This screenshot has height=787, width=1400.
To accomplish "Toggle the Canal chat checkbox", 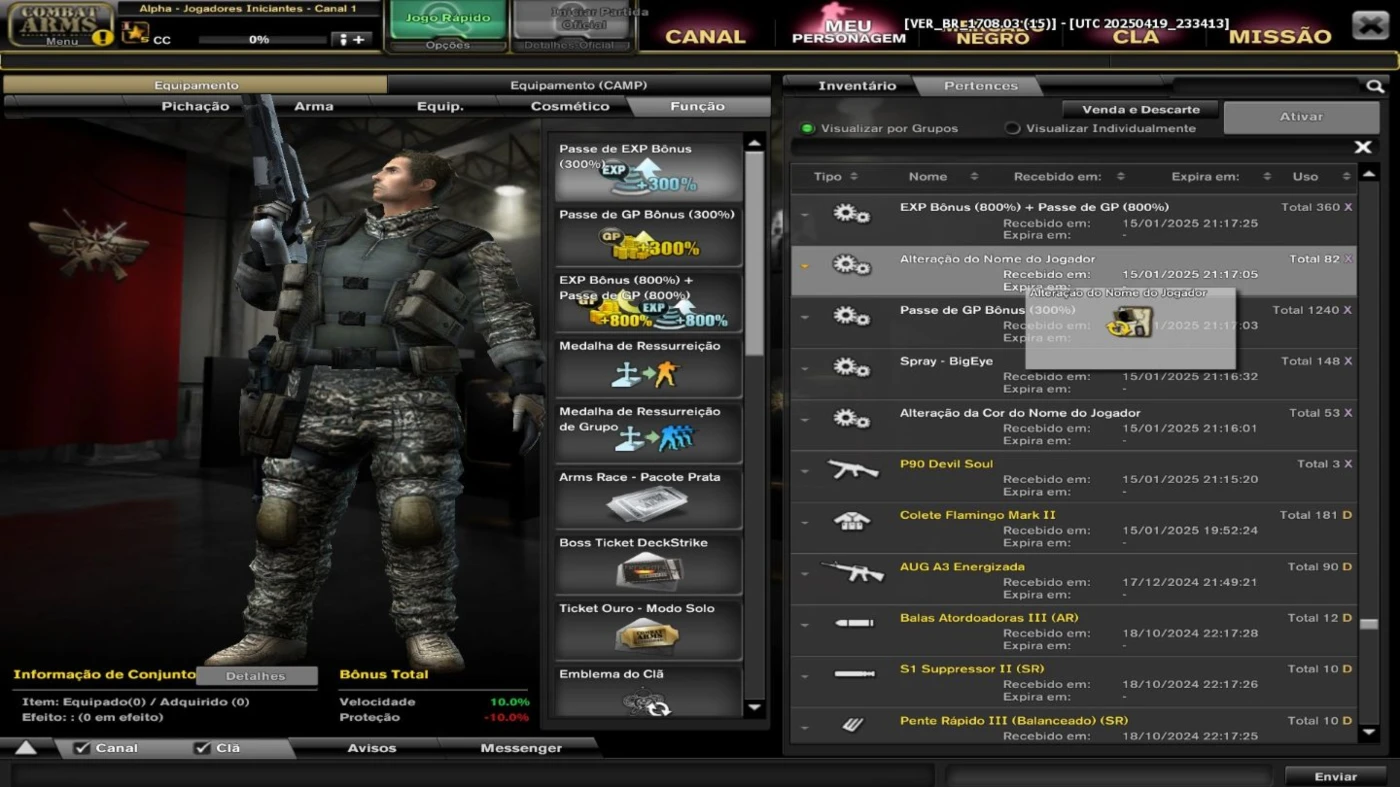I will click(82, 748).
